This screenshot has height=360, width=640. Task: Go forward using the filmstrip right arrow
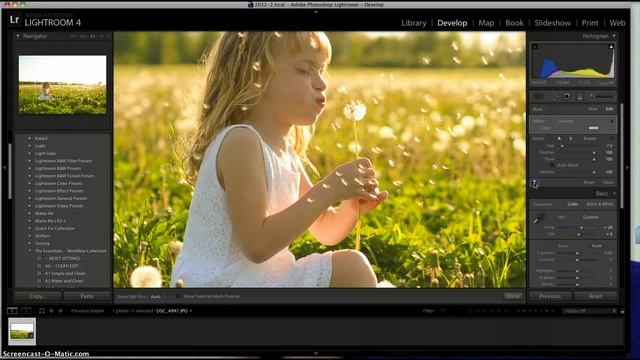(x=60, y=311)
